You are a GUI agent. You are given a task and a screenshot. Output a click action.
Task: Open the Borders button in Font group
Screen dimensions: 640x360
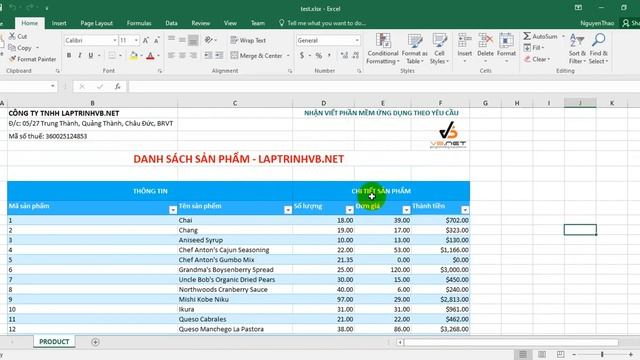click(112, 55)
